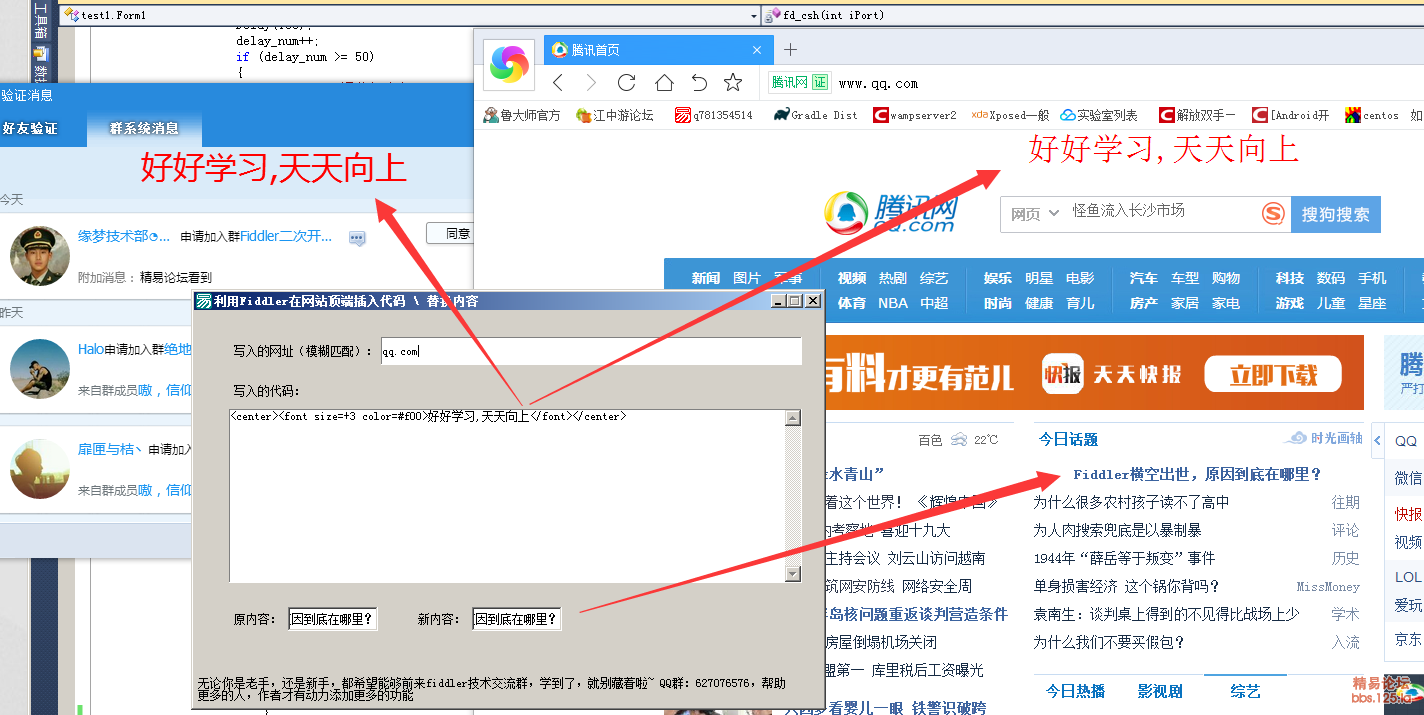Click the 新内容 input field
The image size is (1424, 715).
tap(517, 619)
